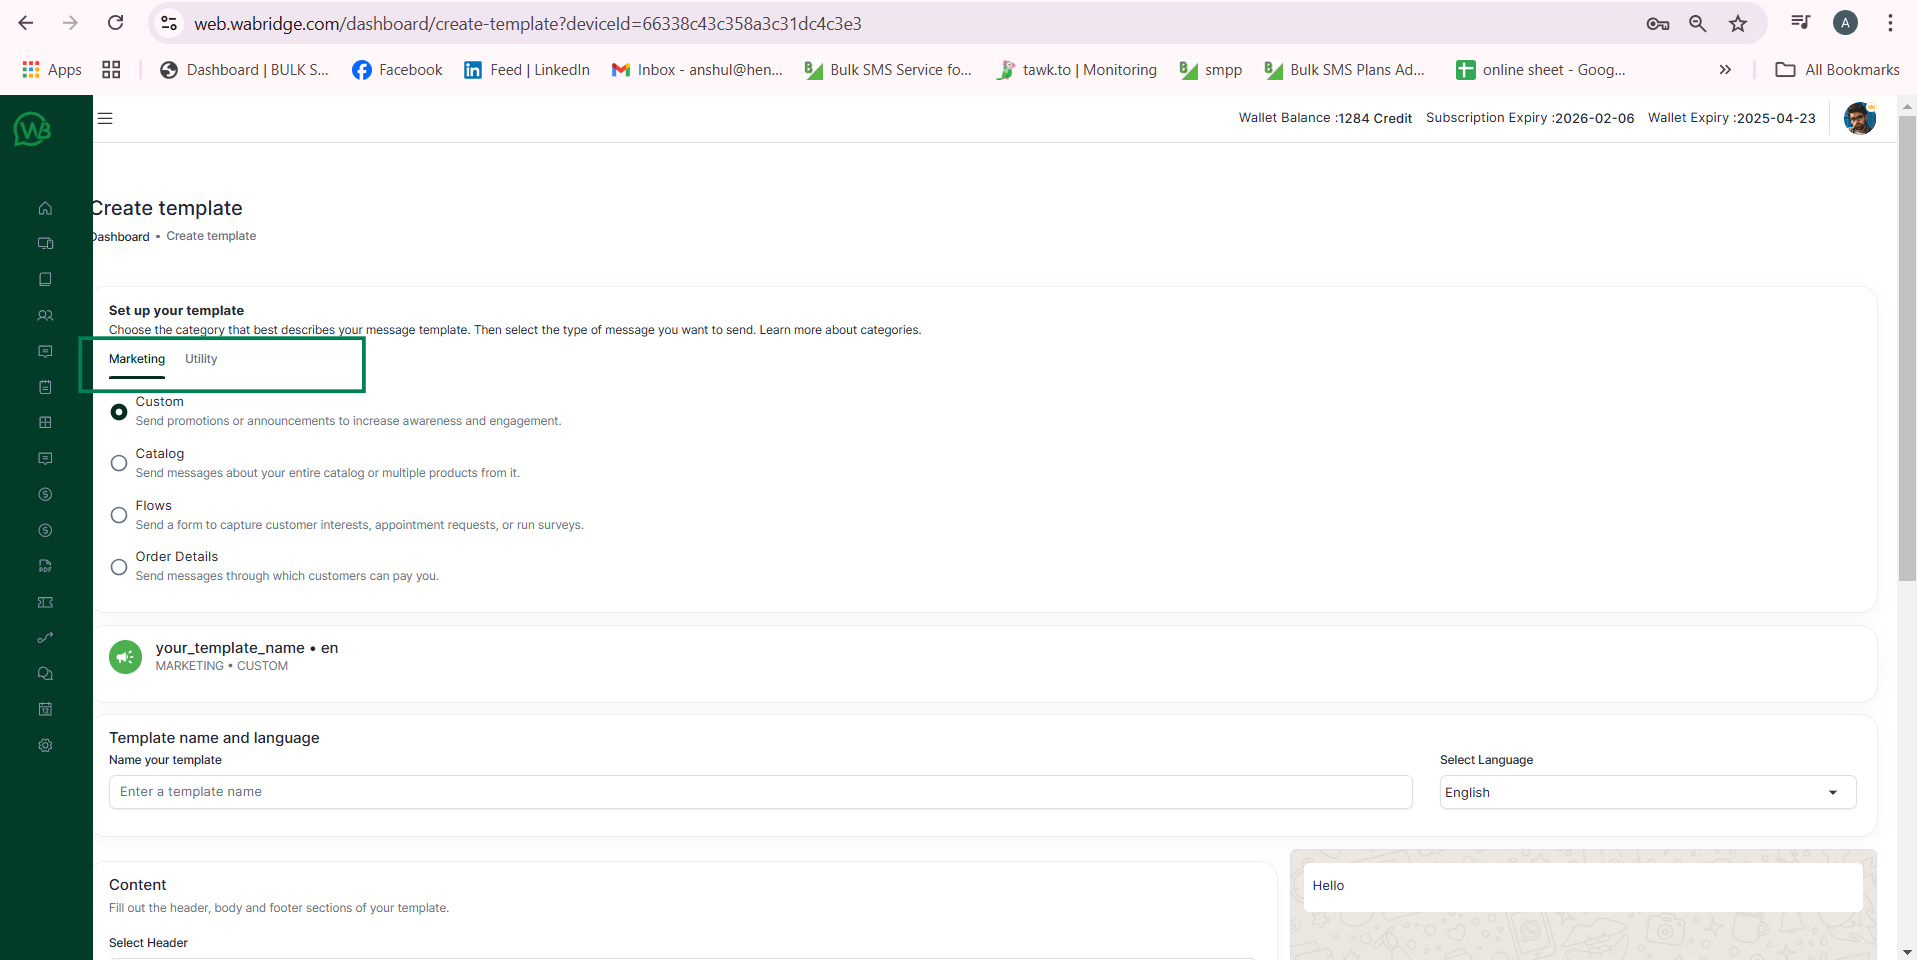The image size is (1917, 960).
Task: Open the Inbox Gmail bookmark
Action: click(x=697, y=69)
